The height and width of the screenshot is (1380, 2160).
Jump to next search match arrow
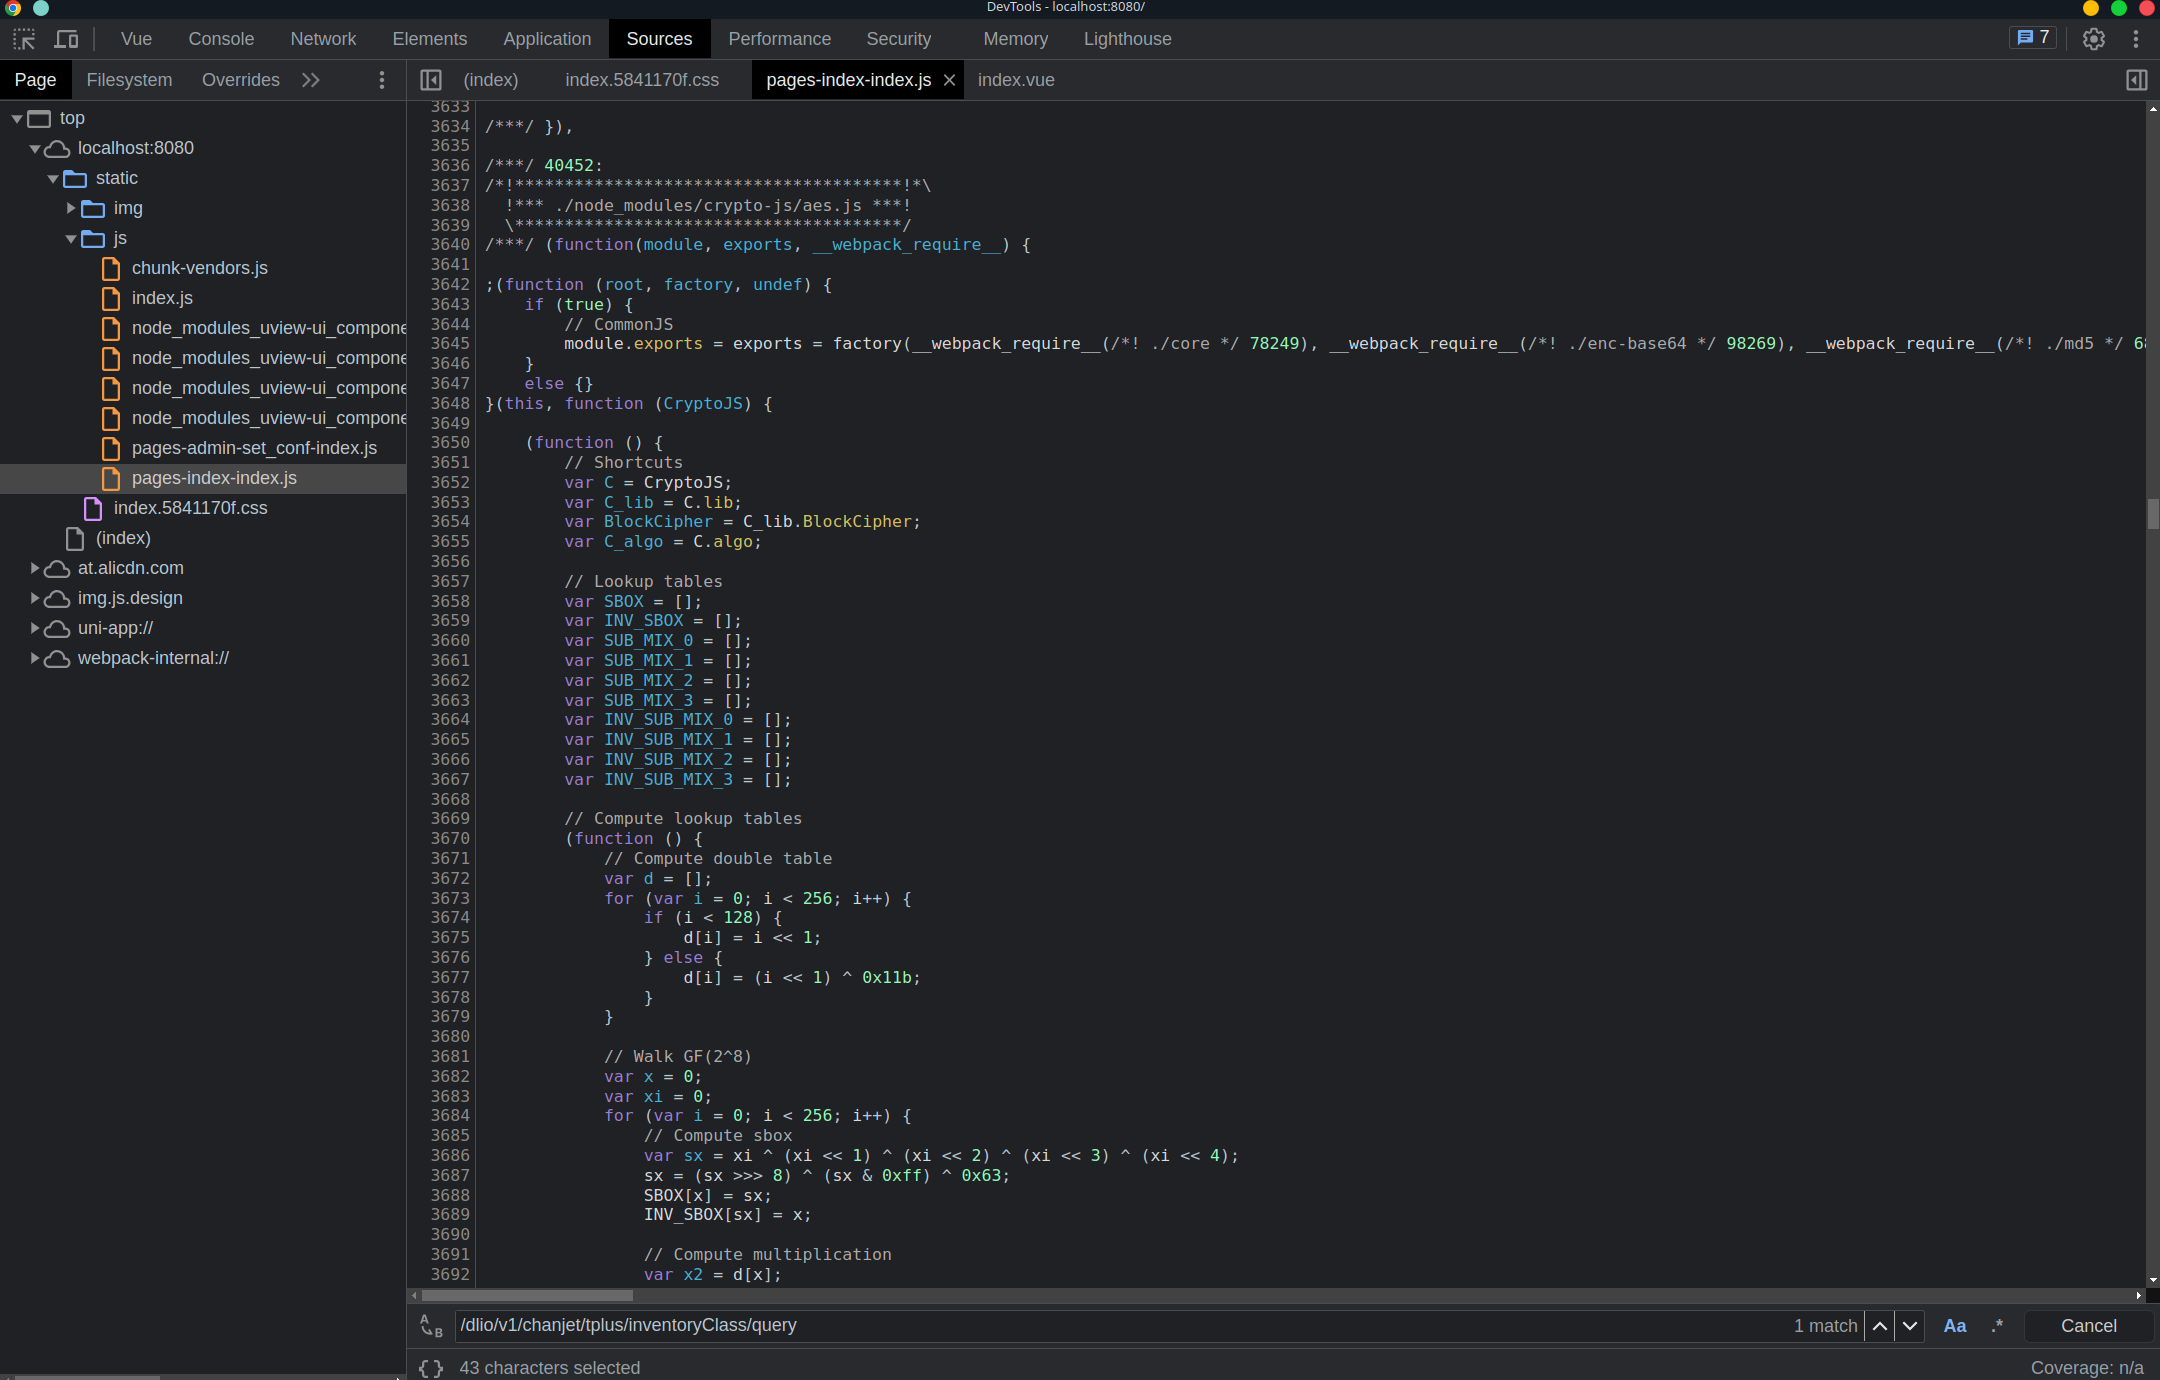[x=1910, y=1325]
